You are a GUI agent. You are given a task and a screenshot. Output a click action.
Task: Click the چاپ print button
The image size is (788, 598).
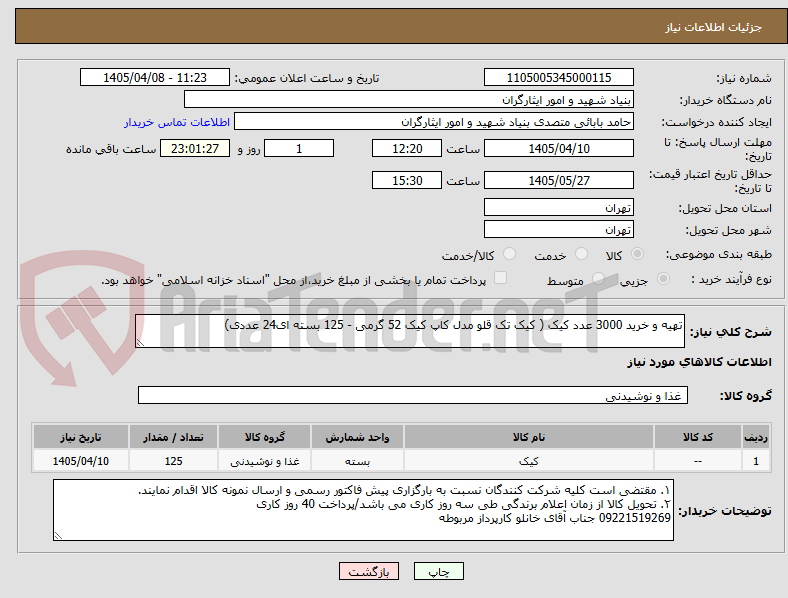click(x=439, y=571)
